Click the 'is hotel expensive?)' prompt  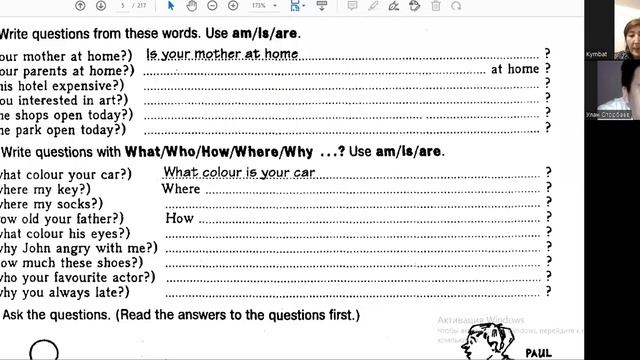(62, 86)
